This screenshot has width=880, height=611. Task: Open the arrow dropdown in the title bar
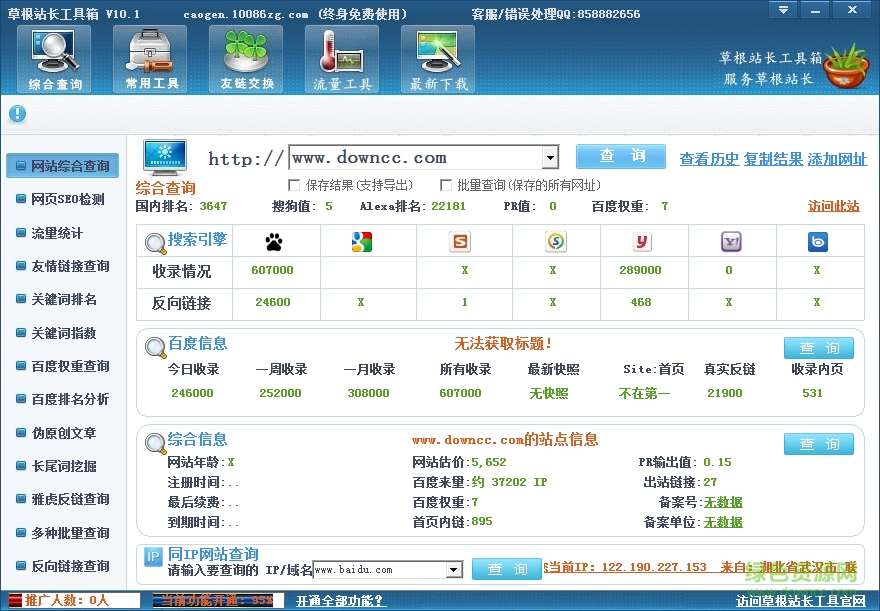(783, 10)
